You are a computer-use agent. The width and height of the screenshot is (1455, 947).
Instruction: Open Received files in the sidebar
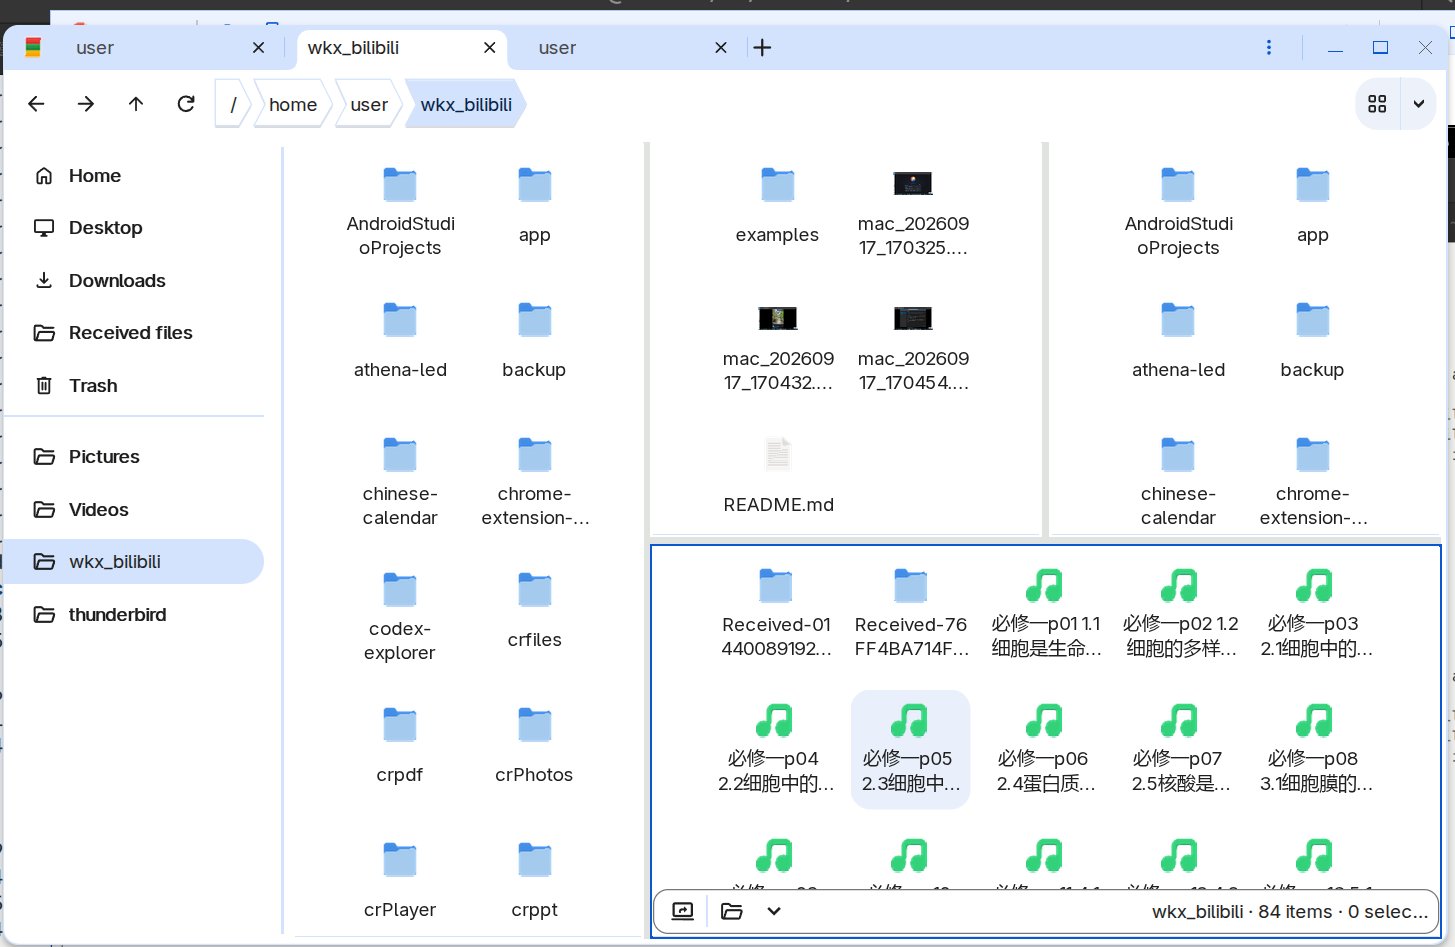pos(134,333)
